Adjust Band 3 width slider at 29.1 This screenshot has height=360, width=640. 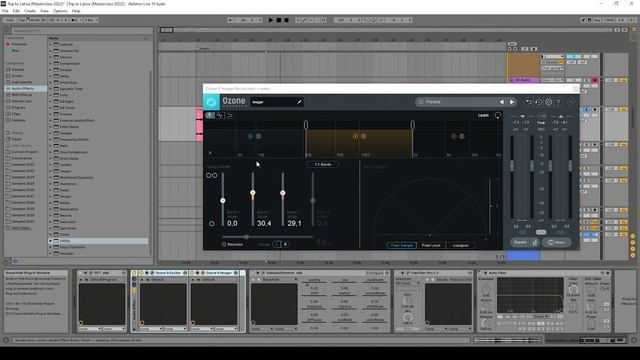[x=282, y=193]
